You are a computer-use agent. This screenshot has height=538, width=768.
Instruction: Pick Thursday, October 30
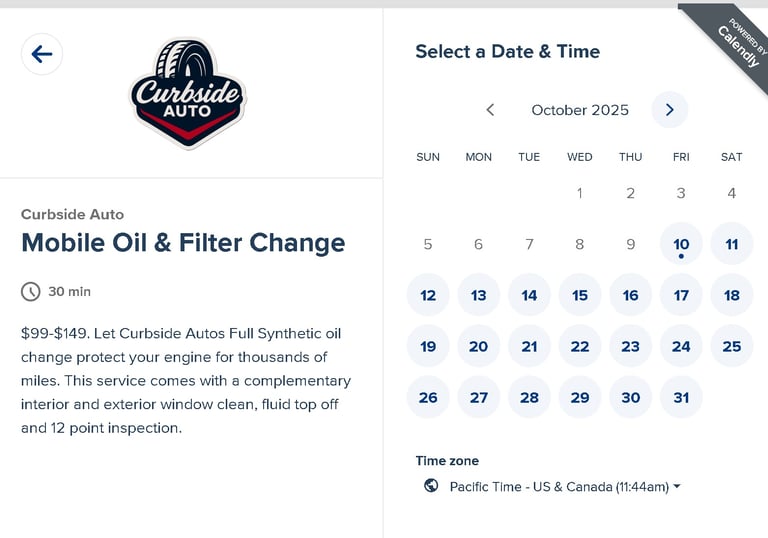[x=630, y=397]
